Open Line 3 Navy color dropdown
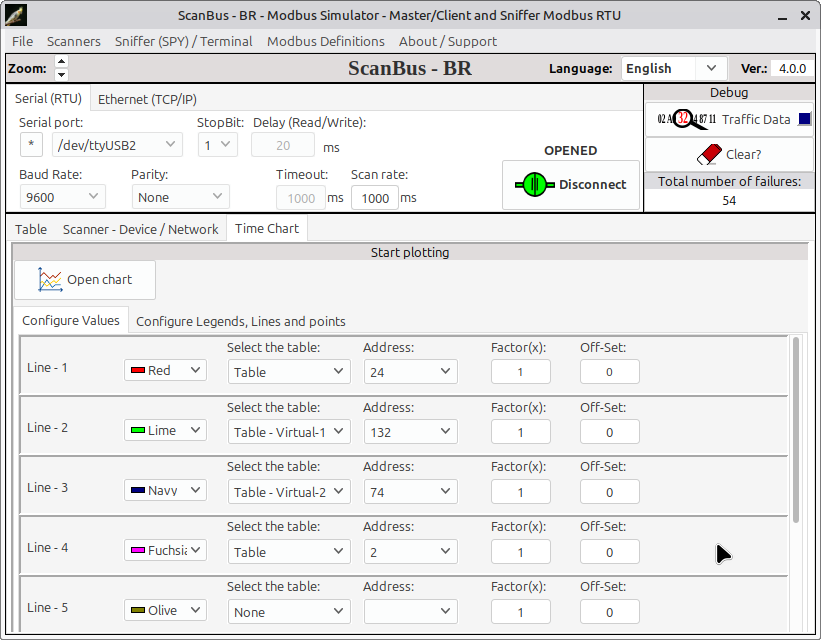Screen dimensions: 821x640 click(x=165, y=490)
